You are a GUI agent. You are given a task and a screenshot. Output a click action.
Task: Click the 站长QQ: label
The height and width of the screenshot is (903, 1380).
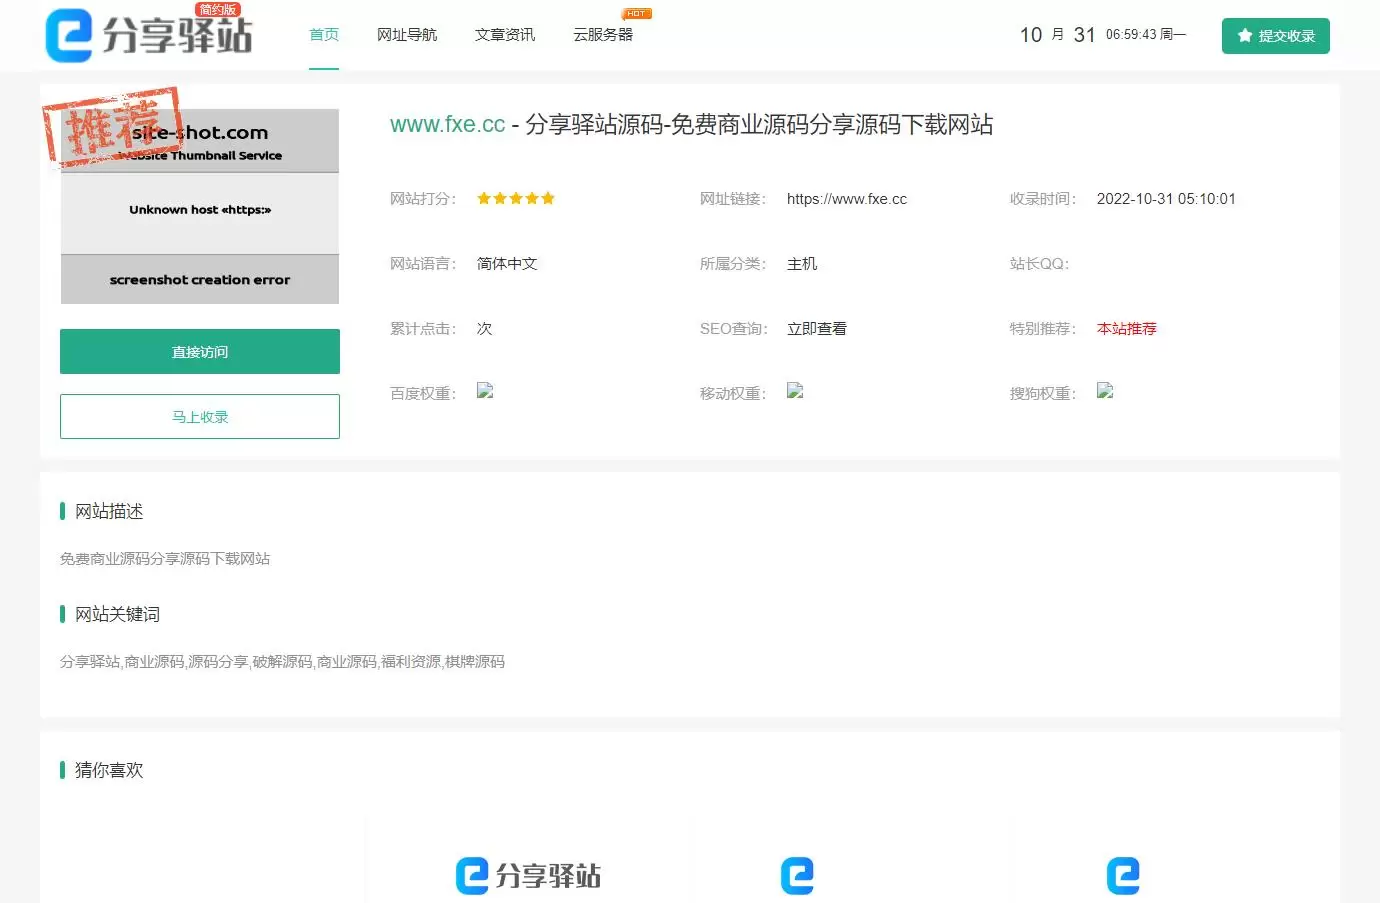[x=1039, y=264]
